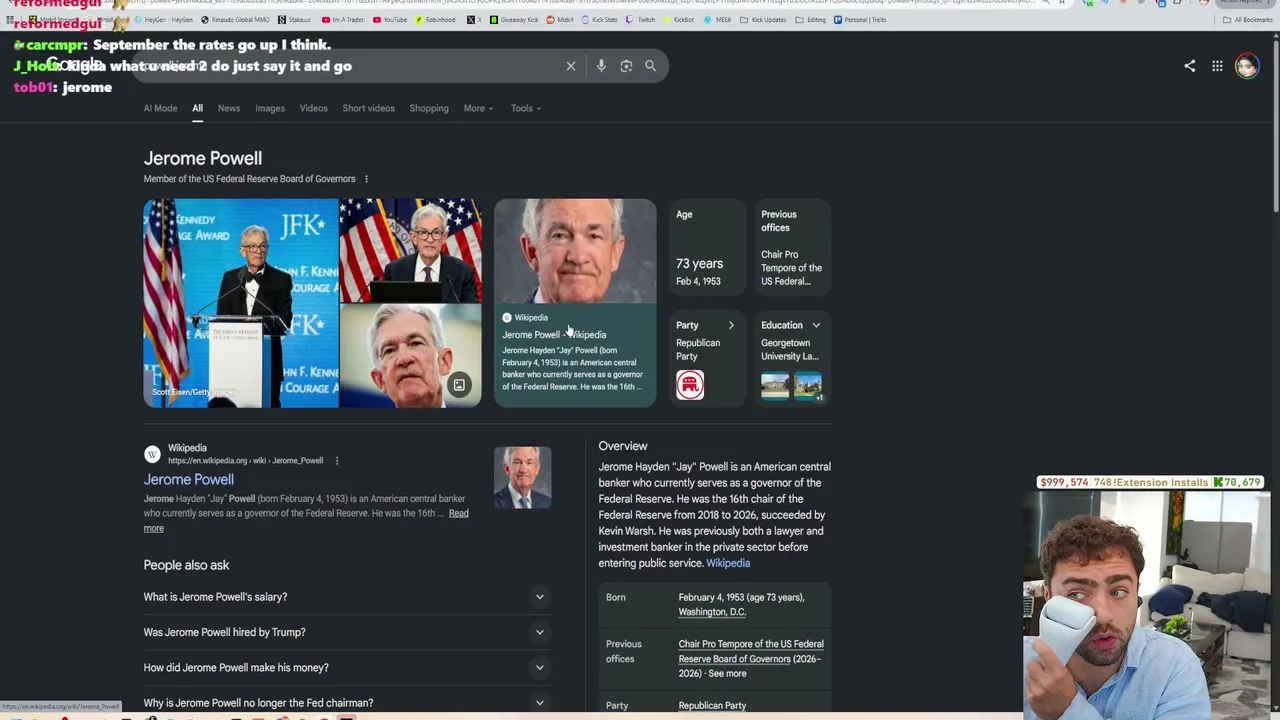Submit search with the magnifier icon
1280x720 pixels.
tap(650, 66)
